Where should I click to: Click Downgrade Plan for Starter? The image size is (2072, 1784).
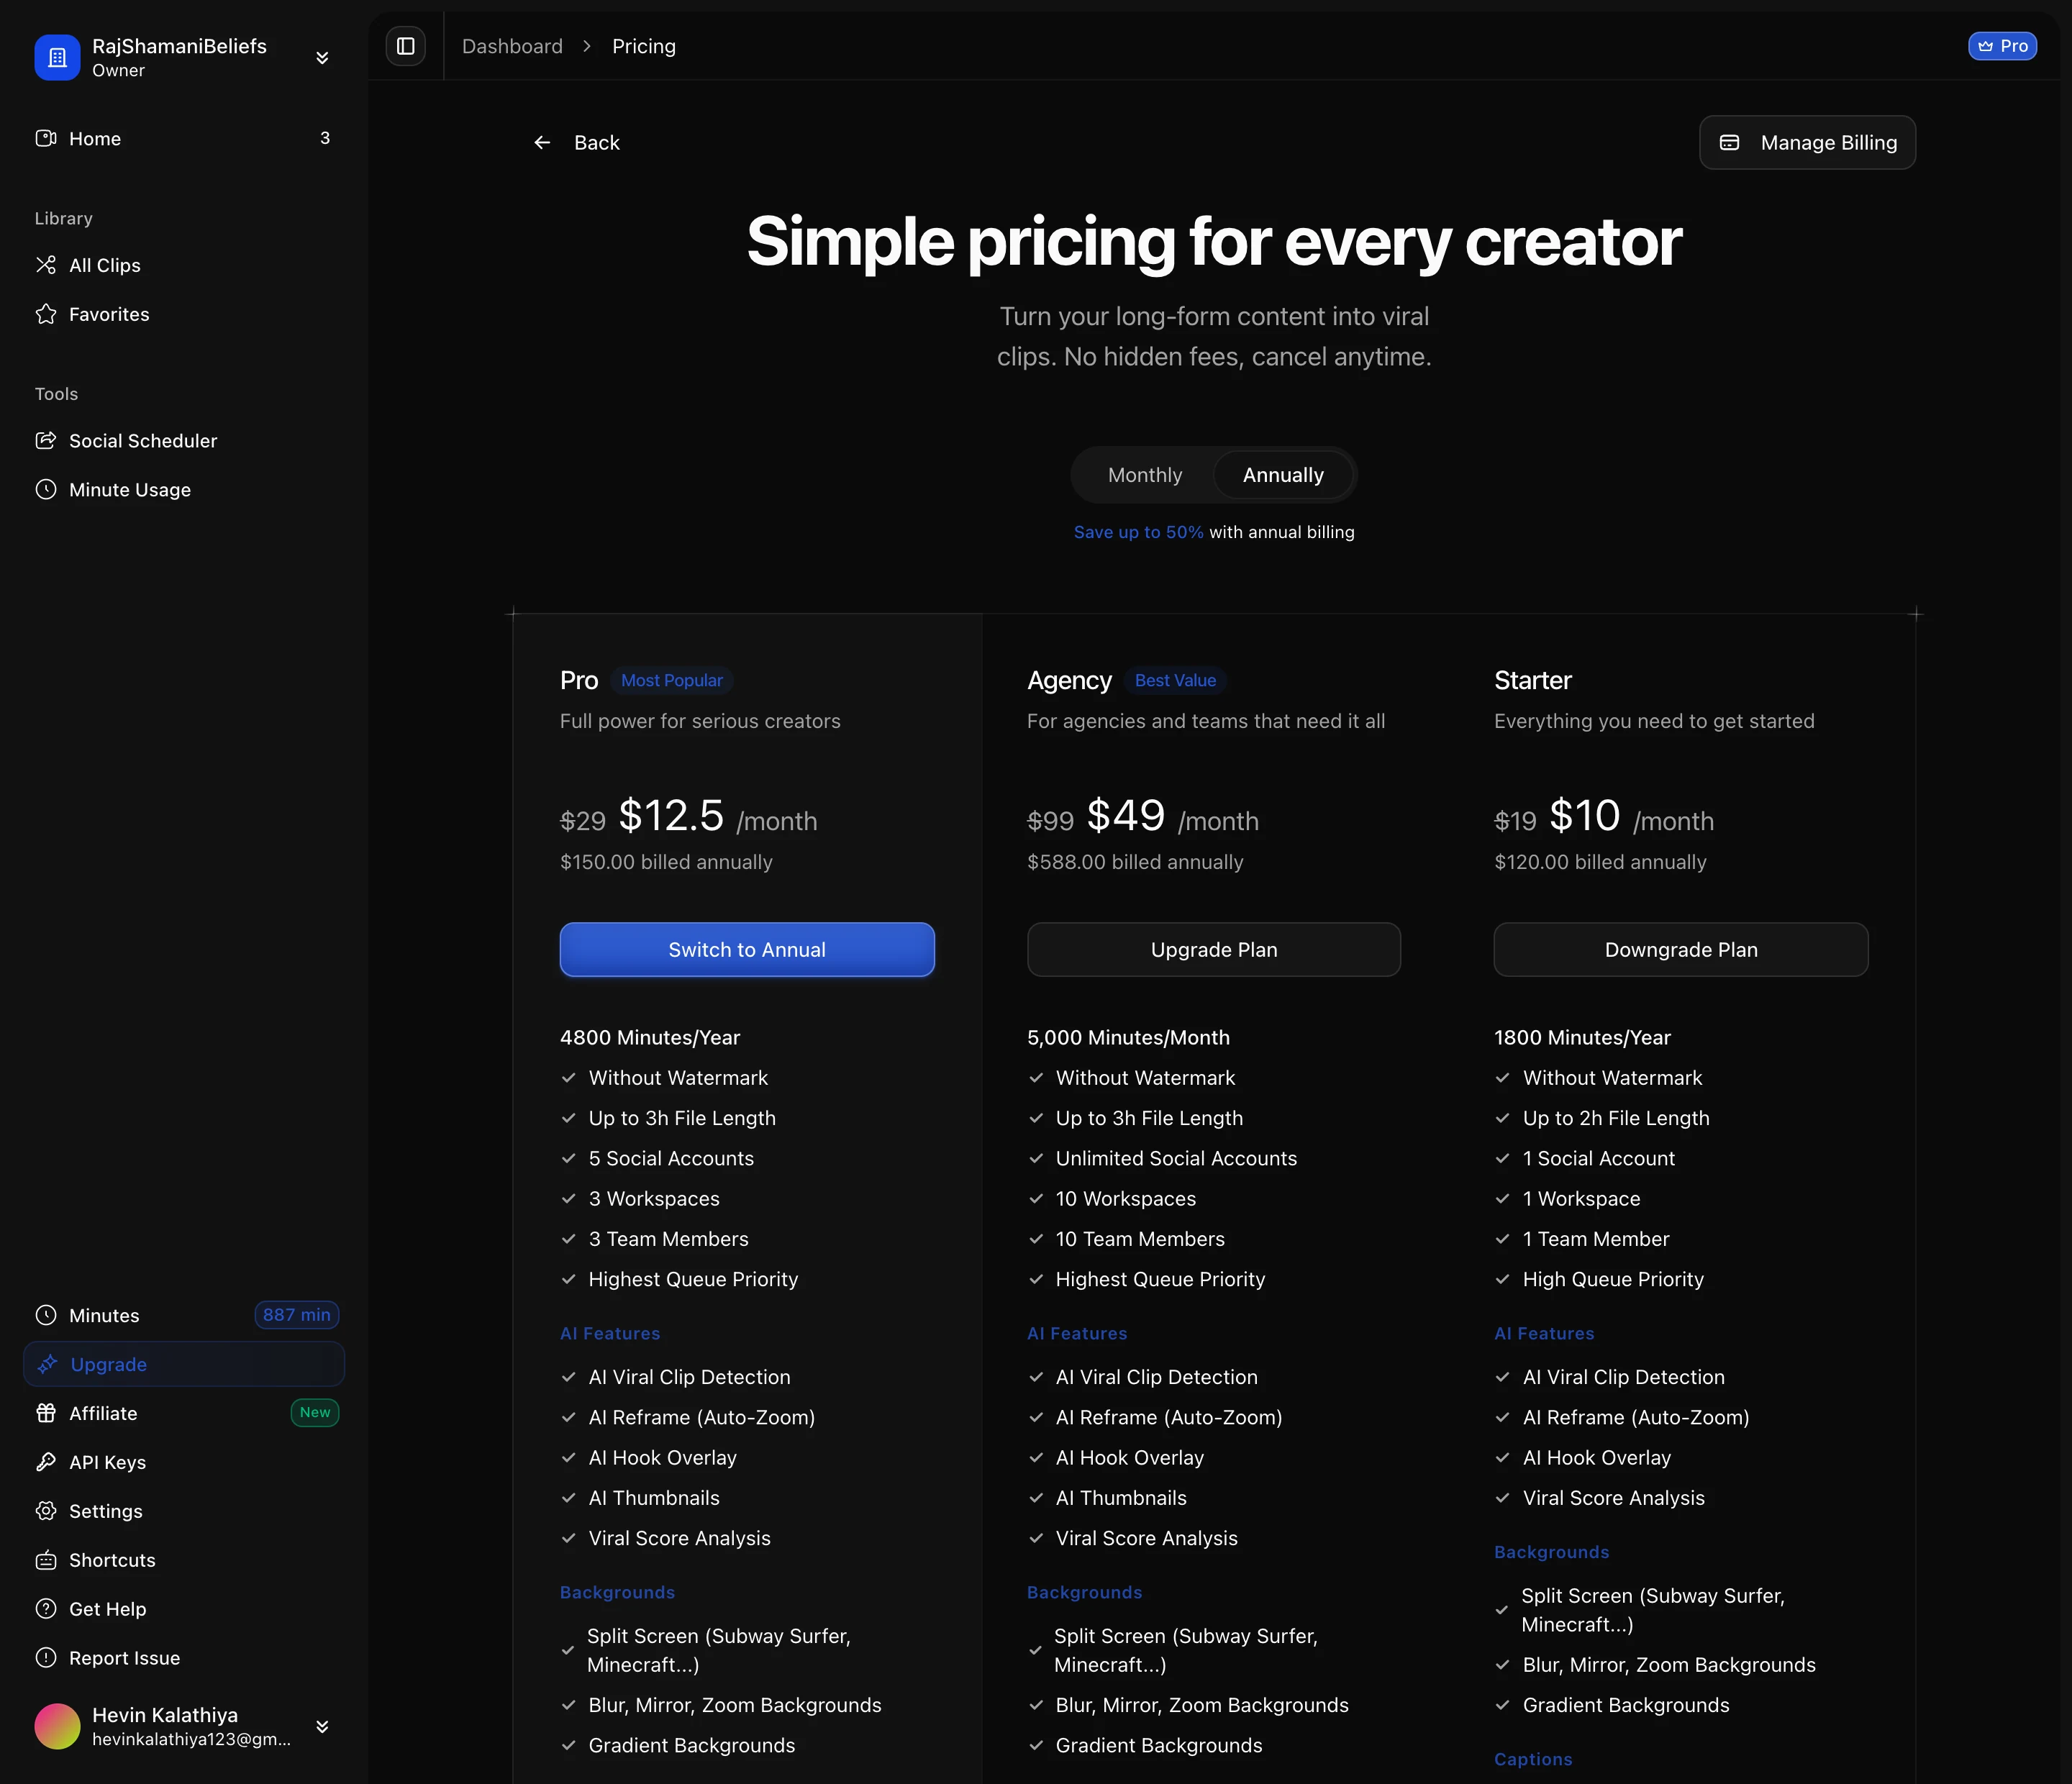coord(1681,950)
